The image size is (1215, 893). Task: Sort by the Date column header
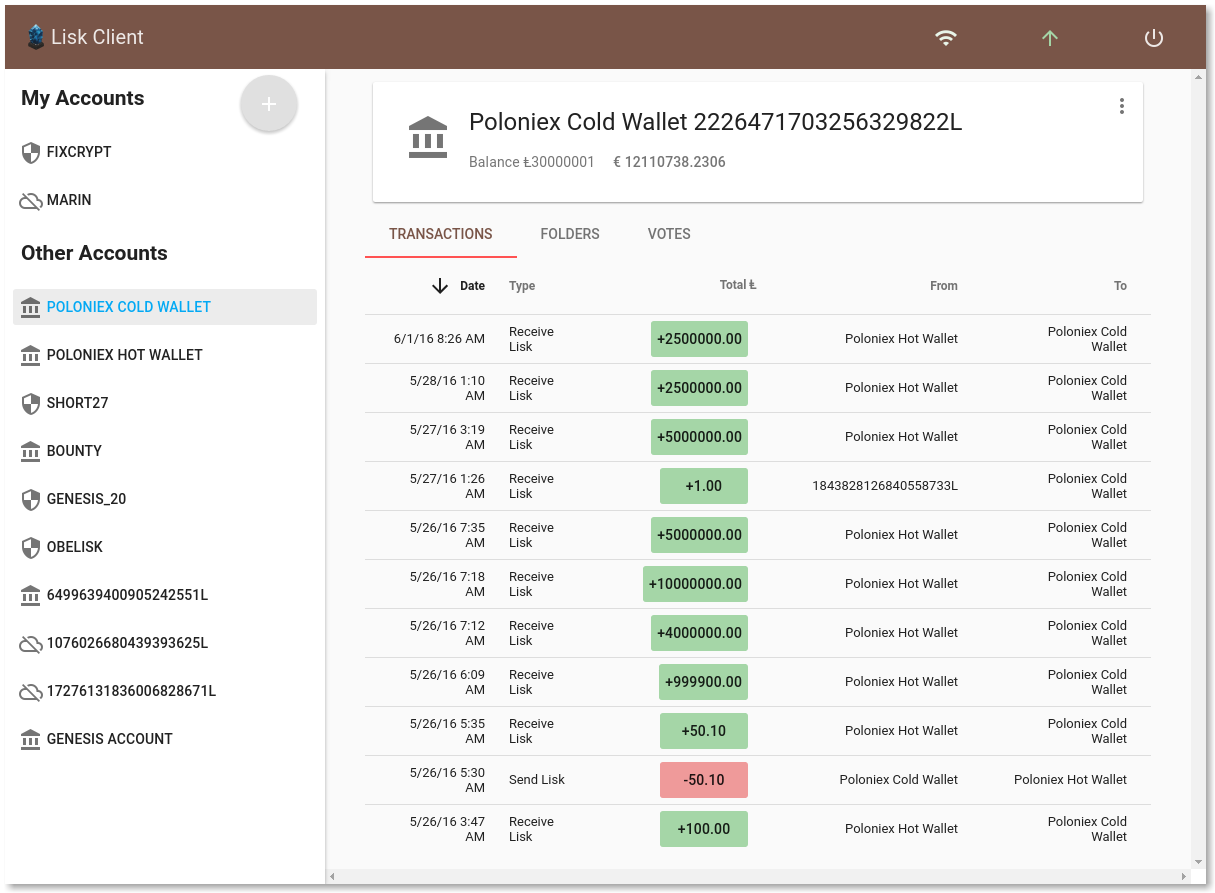472,286
